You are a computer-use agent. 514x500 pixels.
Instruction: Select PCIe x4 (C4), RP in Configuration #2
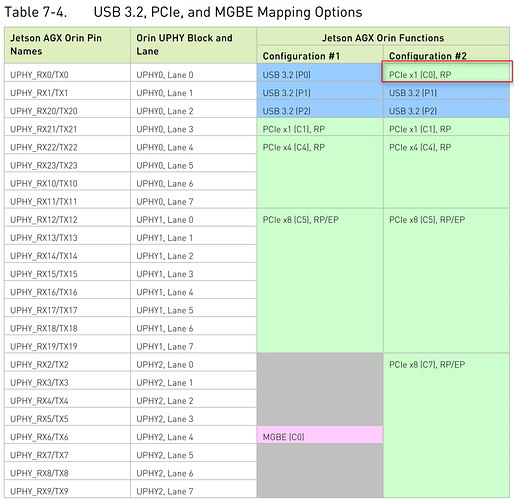(446, 172)
